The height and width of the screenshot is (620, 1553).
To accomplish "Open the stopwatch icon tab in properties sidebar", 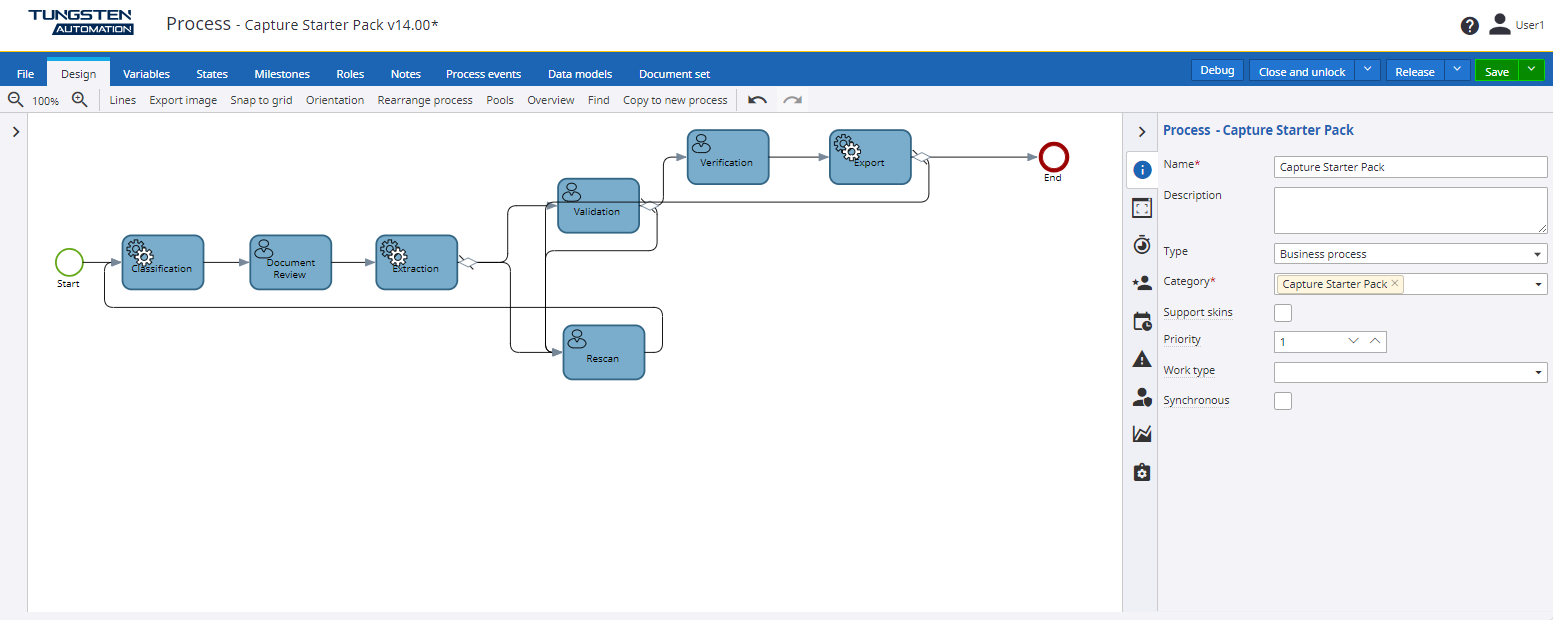I will coord(1142,245).
